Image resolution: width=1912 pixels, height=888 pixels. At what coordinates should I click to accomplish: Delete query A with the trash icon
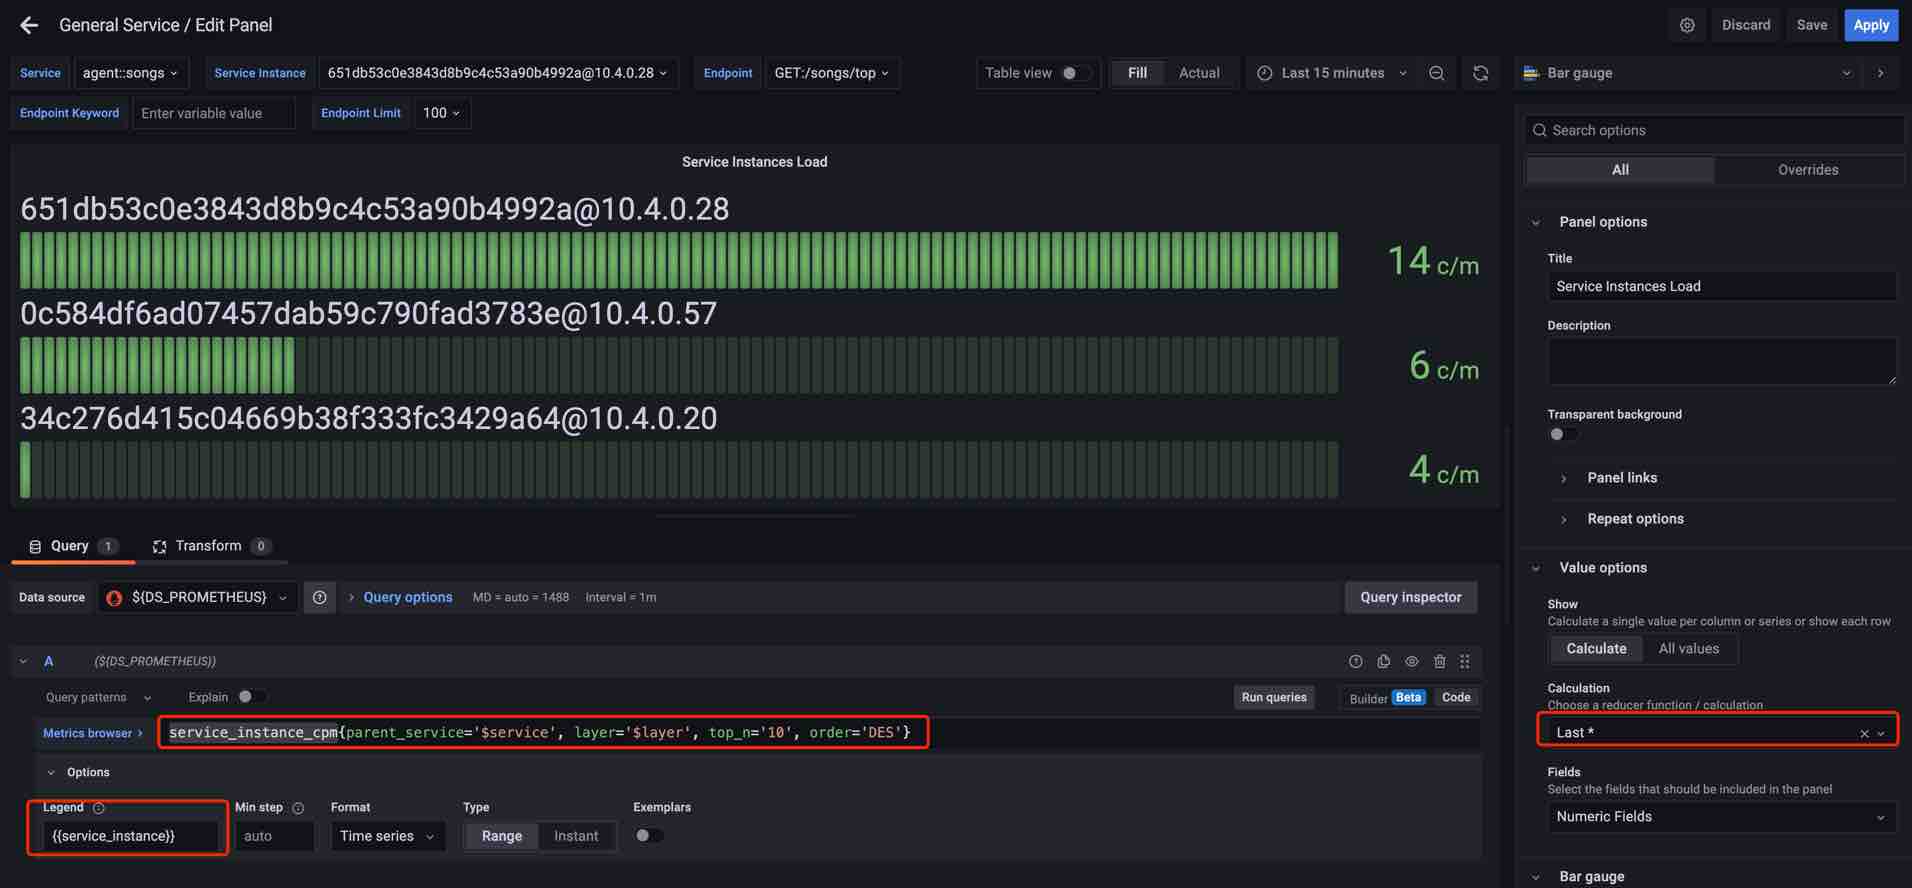[1439, 661]
